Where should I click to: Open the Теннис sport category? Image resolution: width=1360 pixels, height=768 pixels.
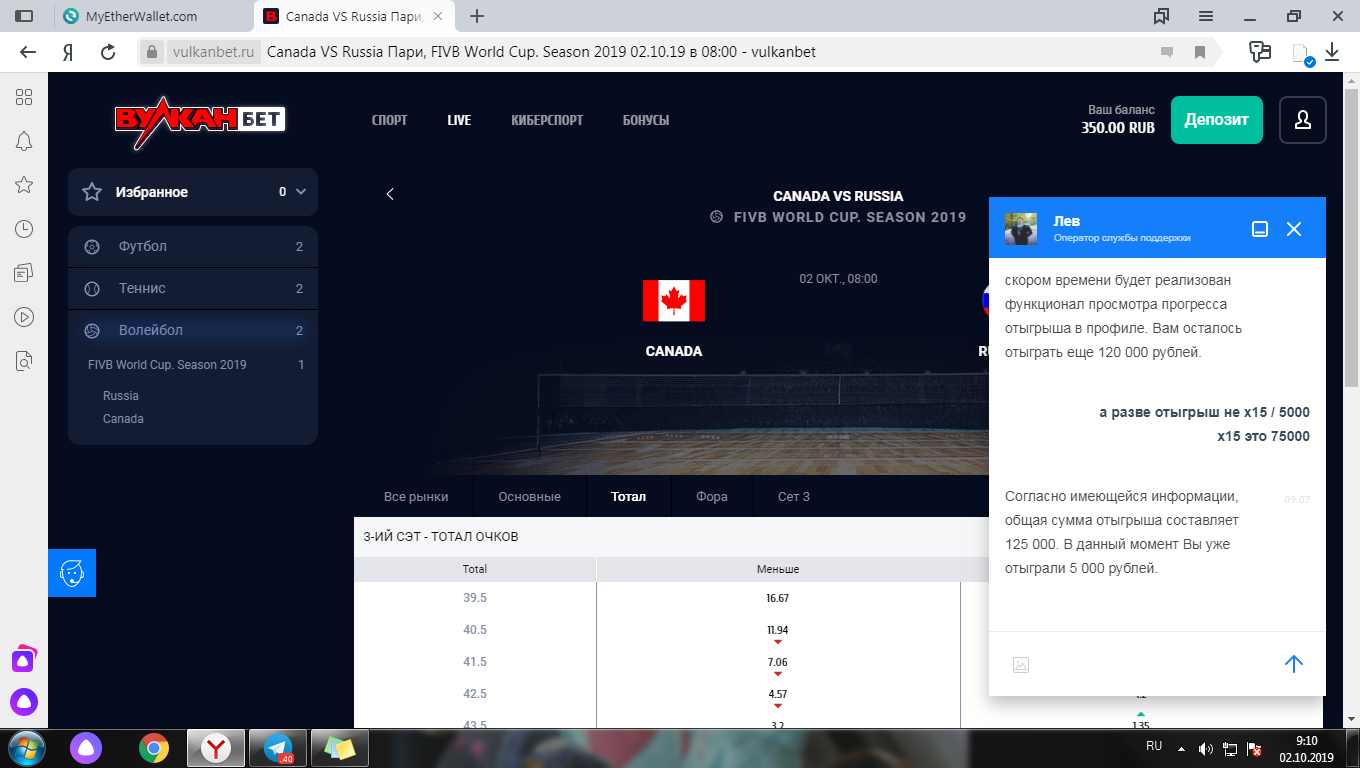(193, 288)
